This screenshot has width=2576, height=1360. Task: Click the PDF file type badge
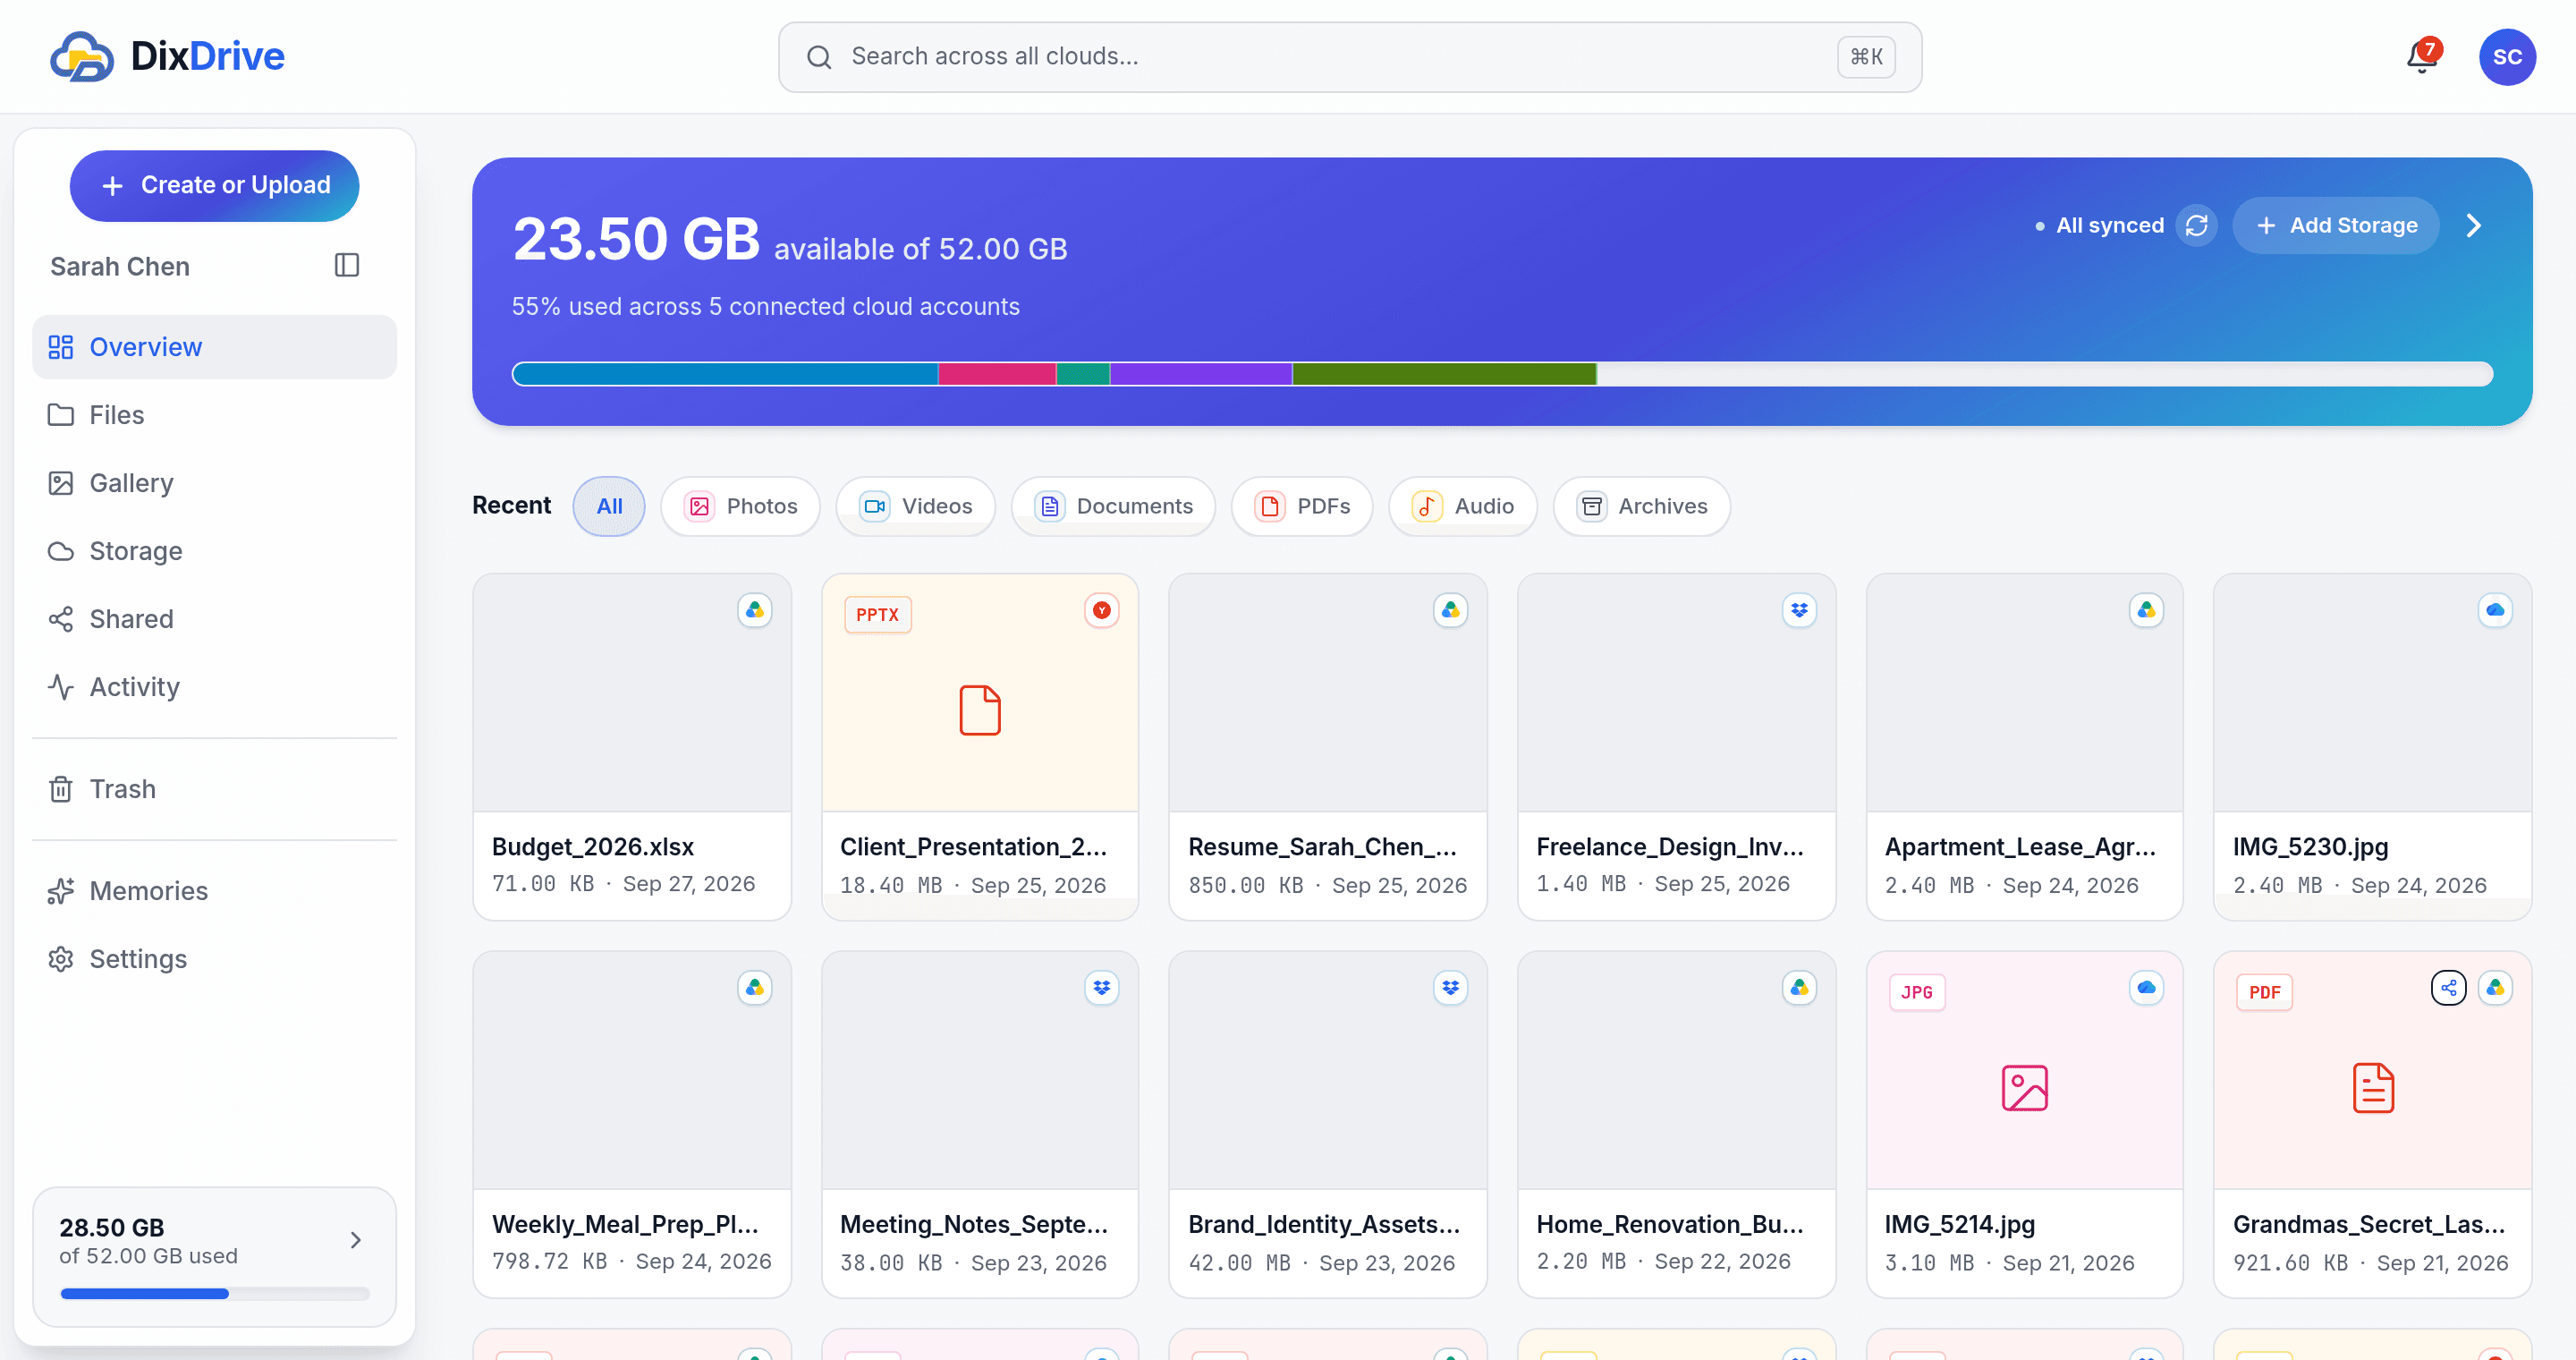(x=2264, y=992)
